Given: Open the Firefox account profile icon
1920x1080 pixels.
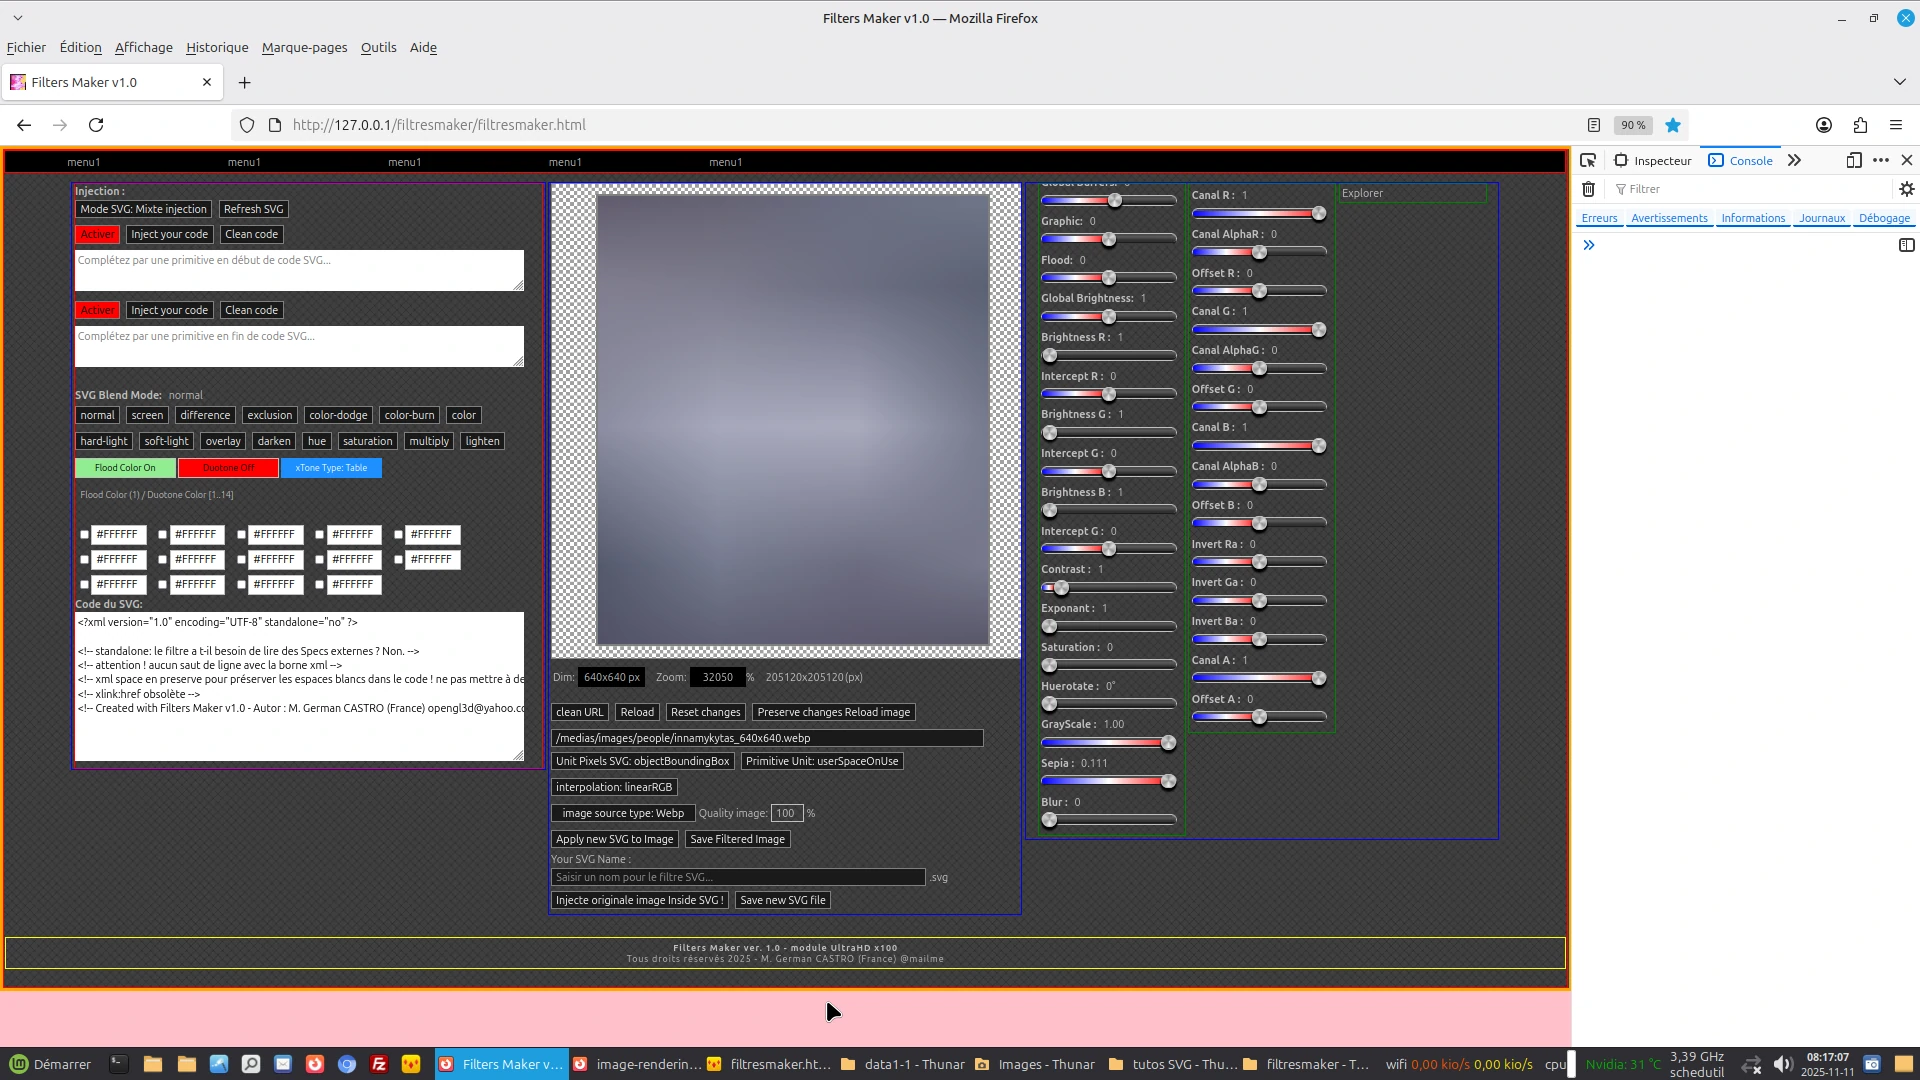Looking at the screenshot, I should click(x=1824, y=125).
